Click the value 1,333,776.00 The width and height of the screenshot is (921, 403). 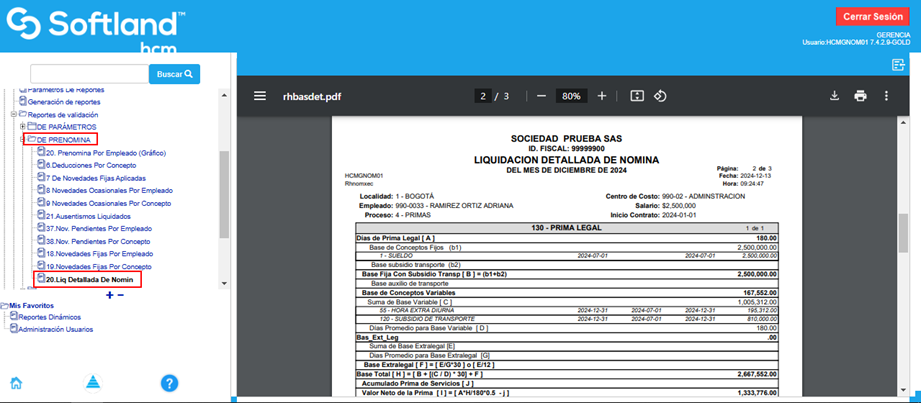point(757,392)
